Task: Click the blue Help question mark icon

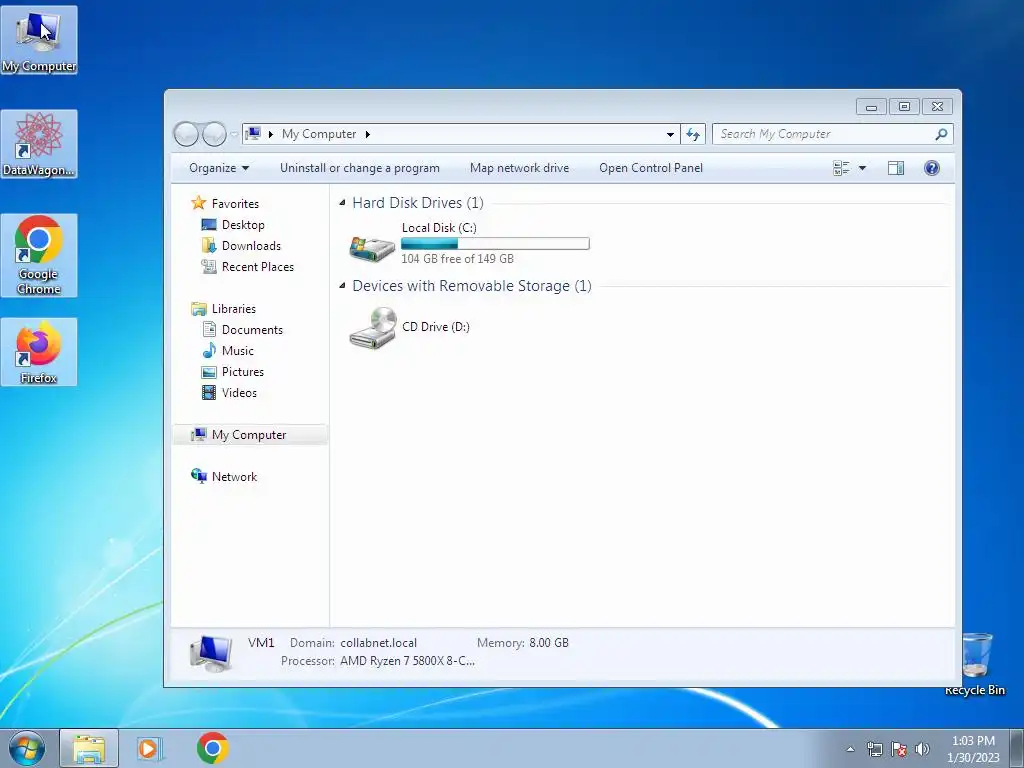Action: (x=932, y=168)
